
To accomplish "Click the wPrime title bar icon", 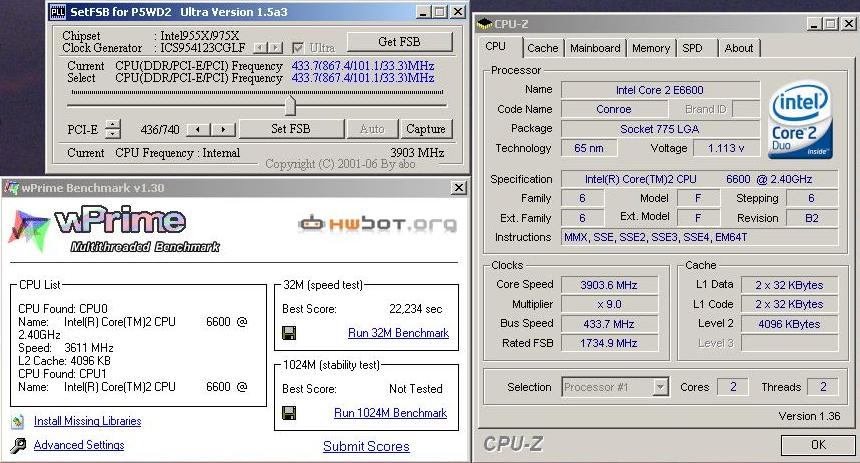I will pos(11,188).
